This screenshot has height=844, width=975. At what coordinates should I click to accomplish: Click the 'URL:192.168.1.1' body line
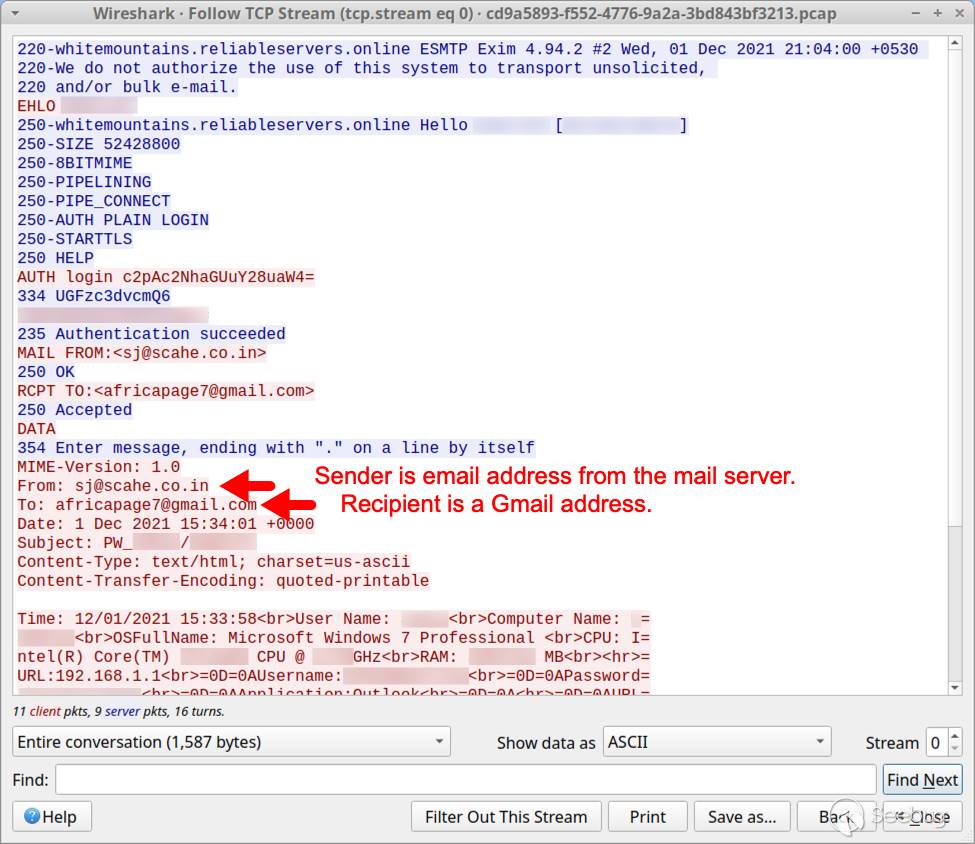pos(333,675)
